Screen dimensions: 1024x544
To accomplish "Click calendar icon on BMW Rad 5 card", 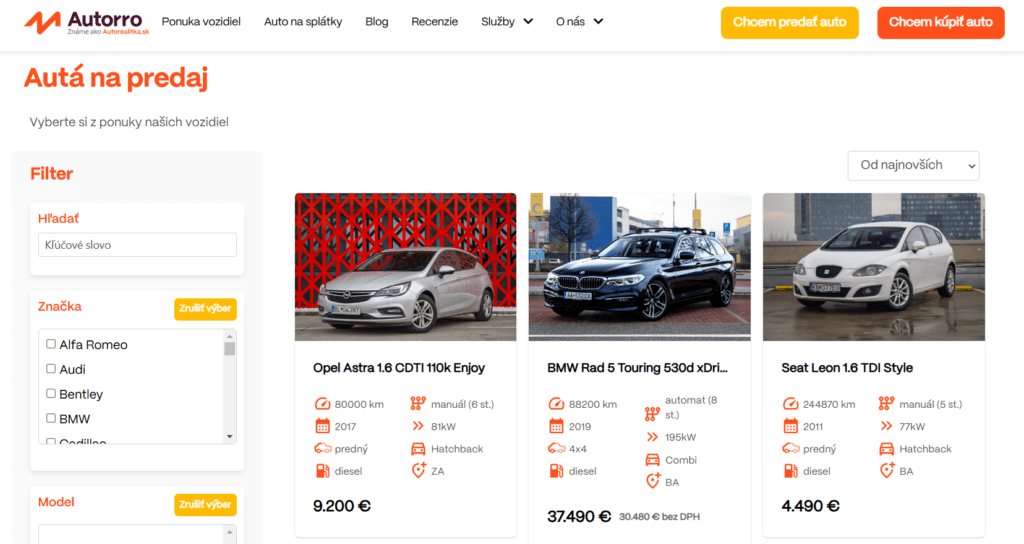I will click(556, 426).
